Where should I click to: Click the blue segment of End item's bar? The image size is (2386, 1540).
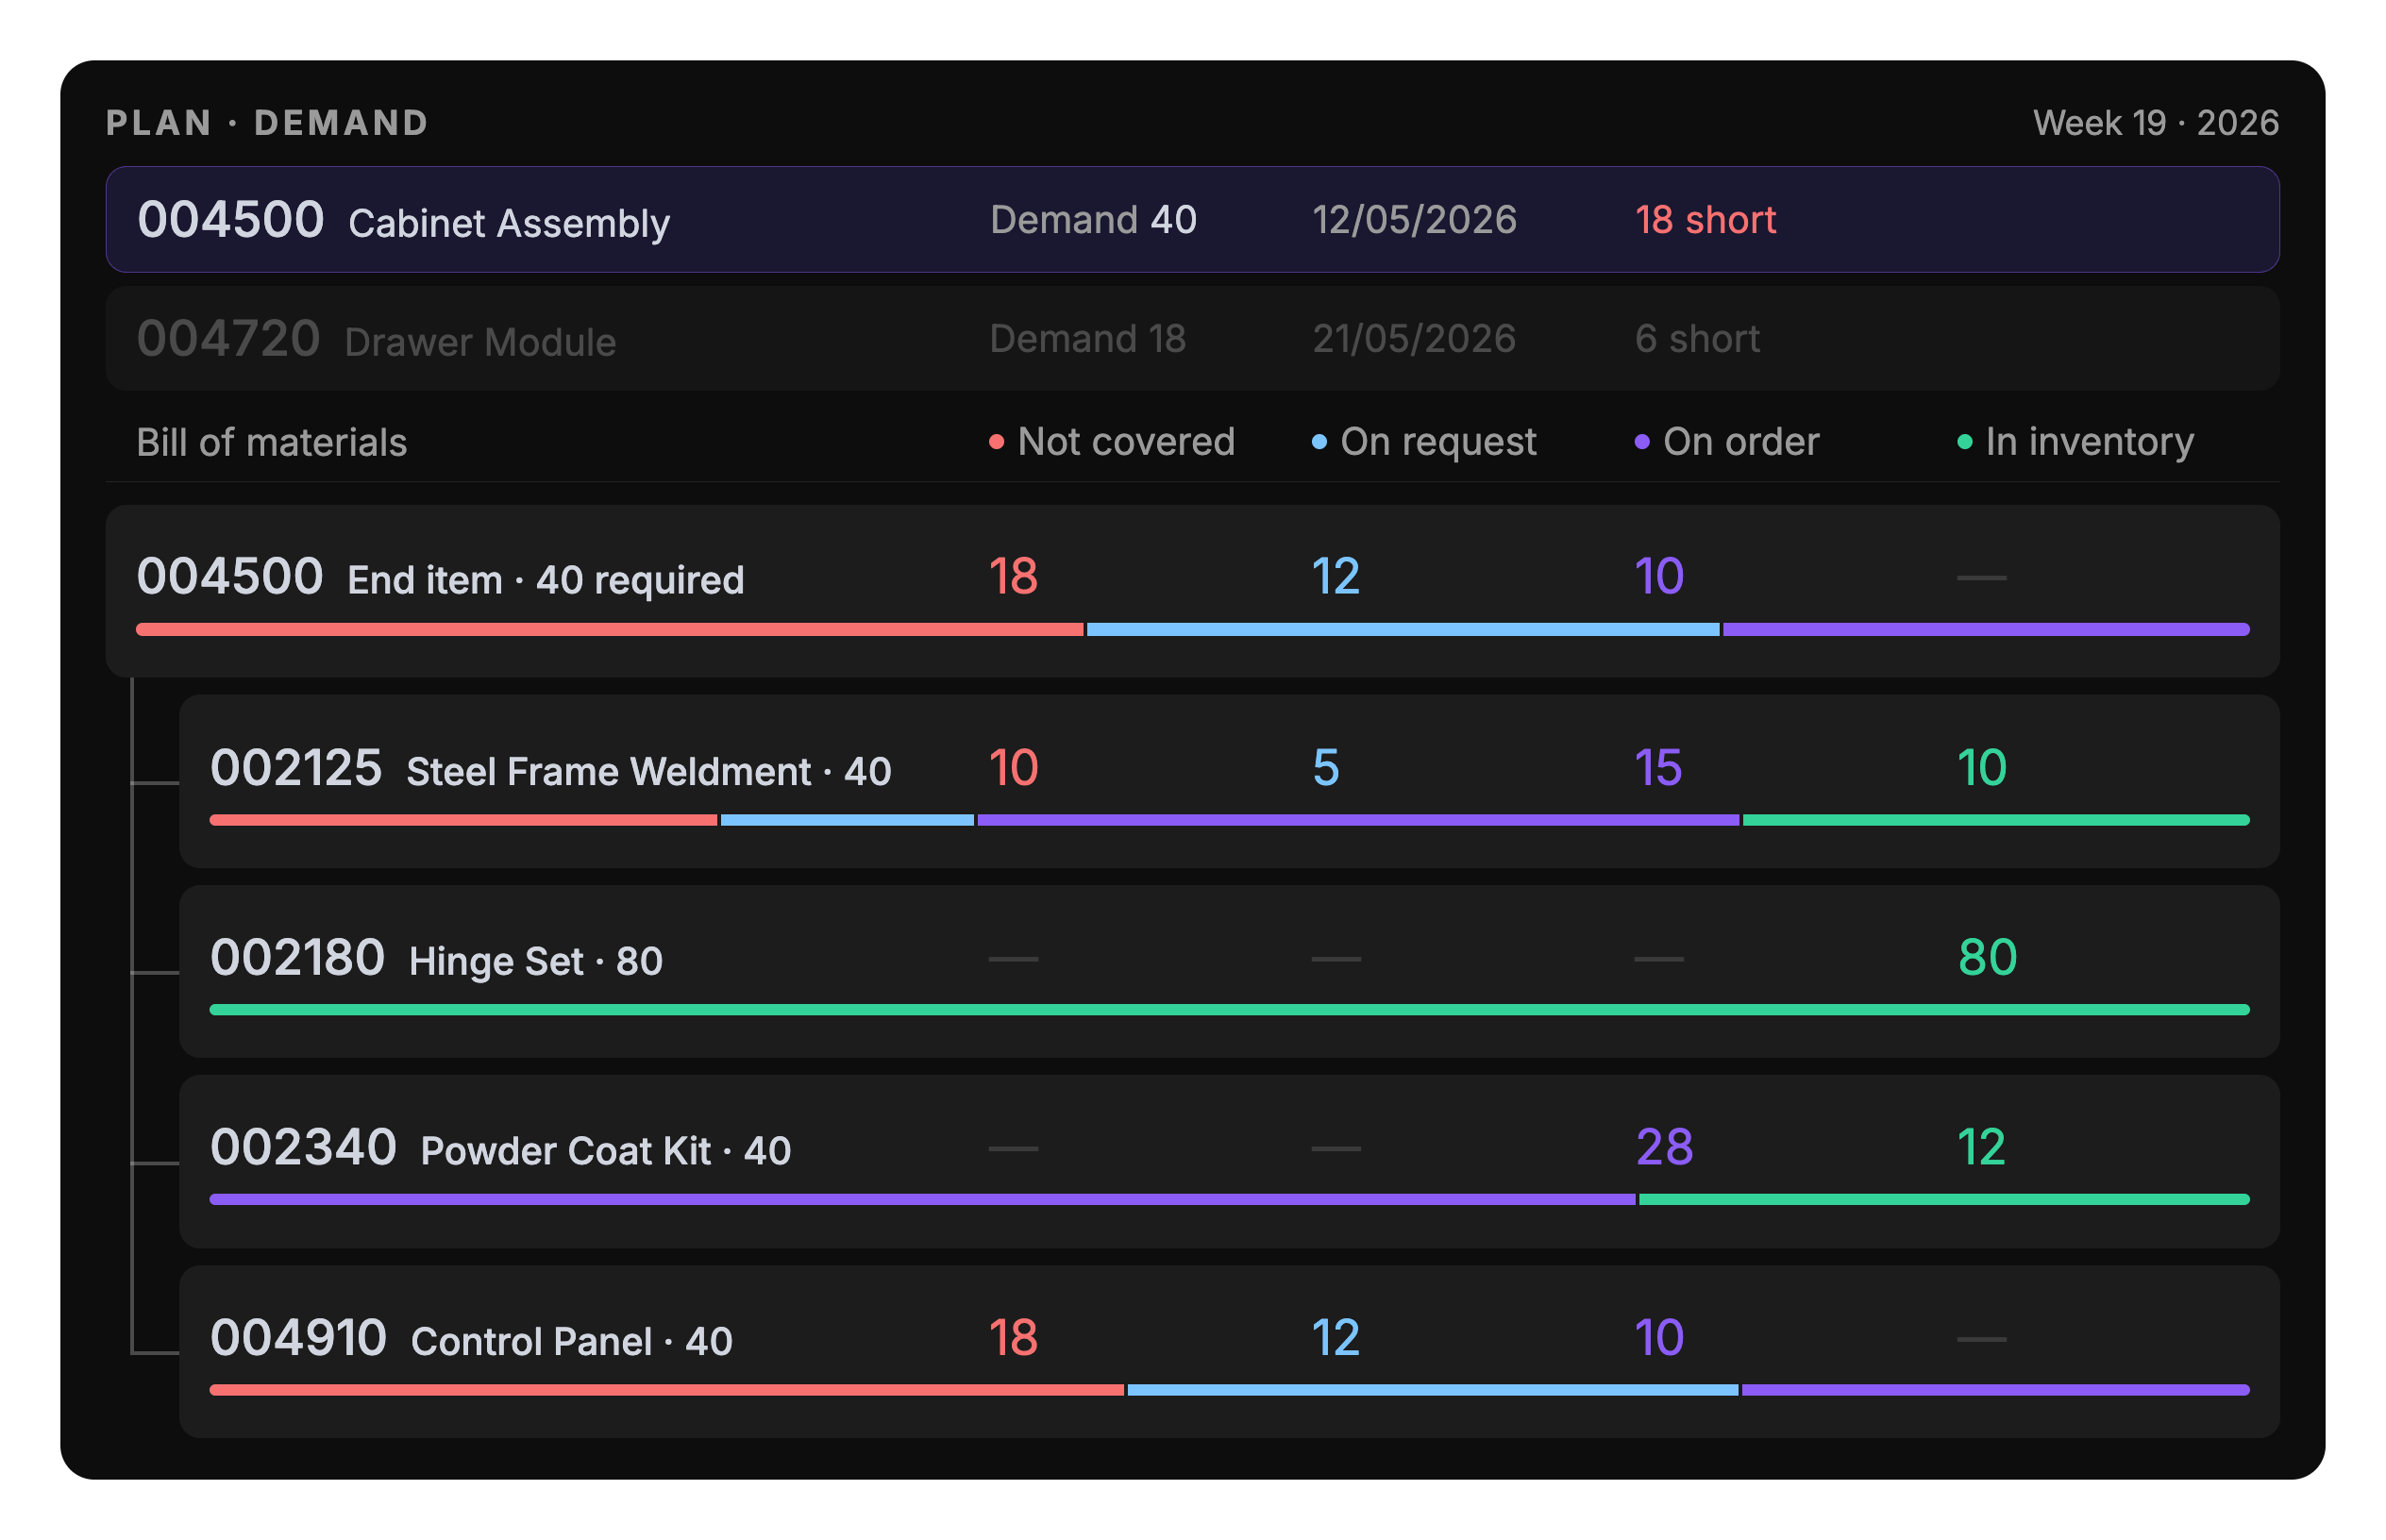[1402, 629]
